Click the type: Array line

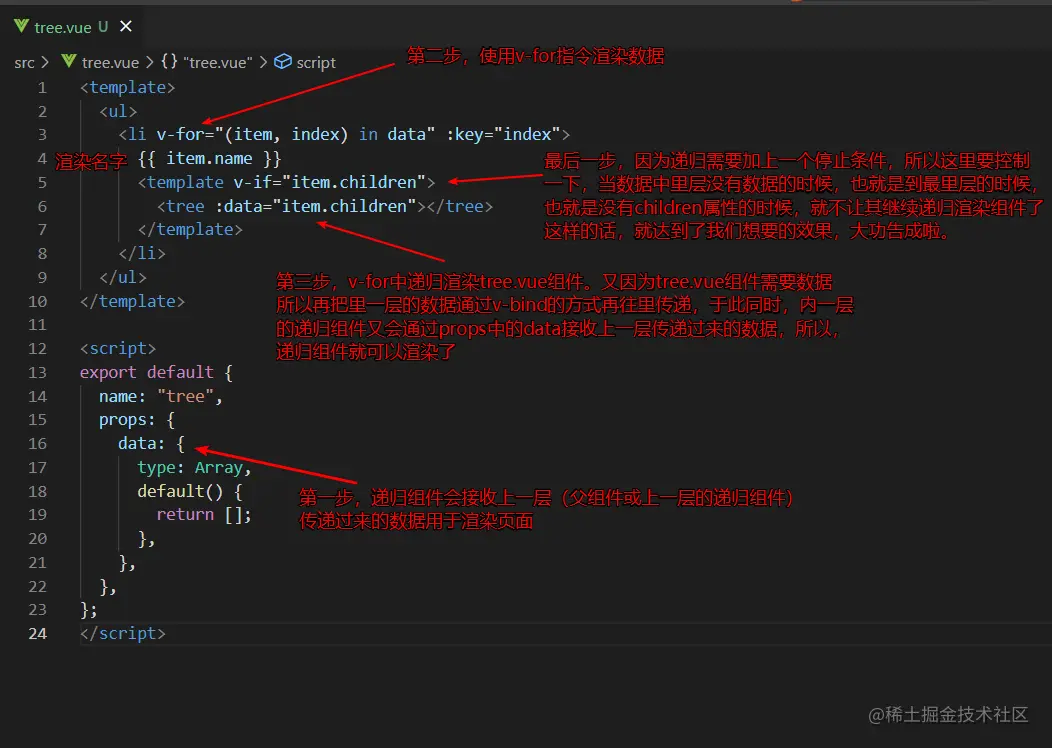tap(195, 468)
